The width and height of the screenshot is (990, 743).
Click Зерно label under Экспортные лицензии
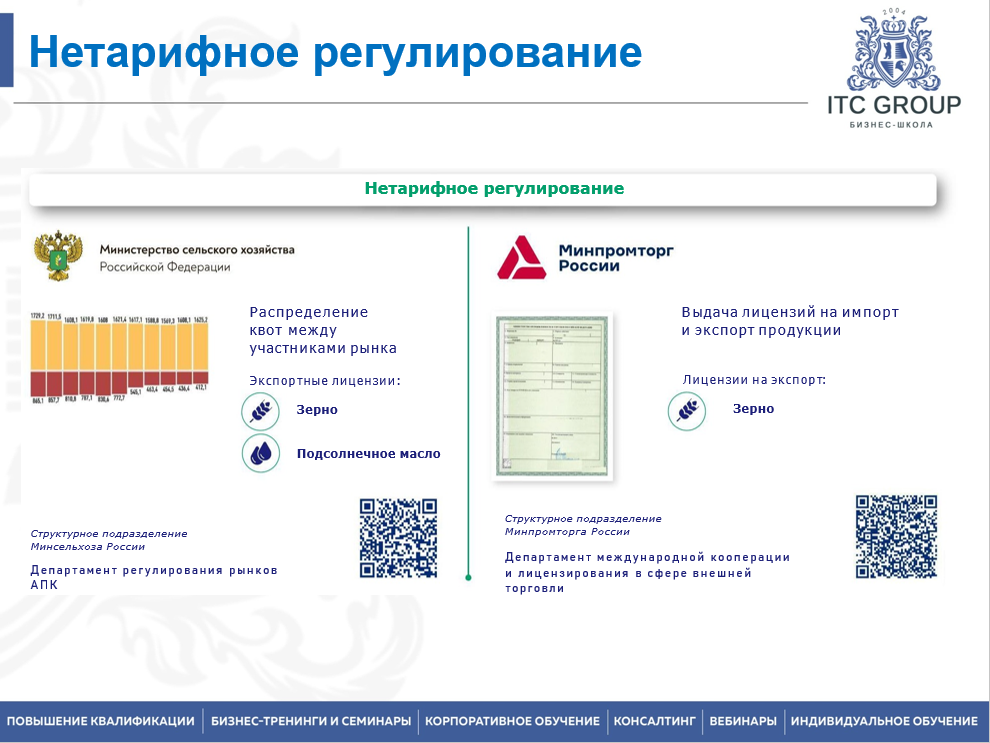pyautogui.click(x=317, y=410)
